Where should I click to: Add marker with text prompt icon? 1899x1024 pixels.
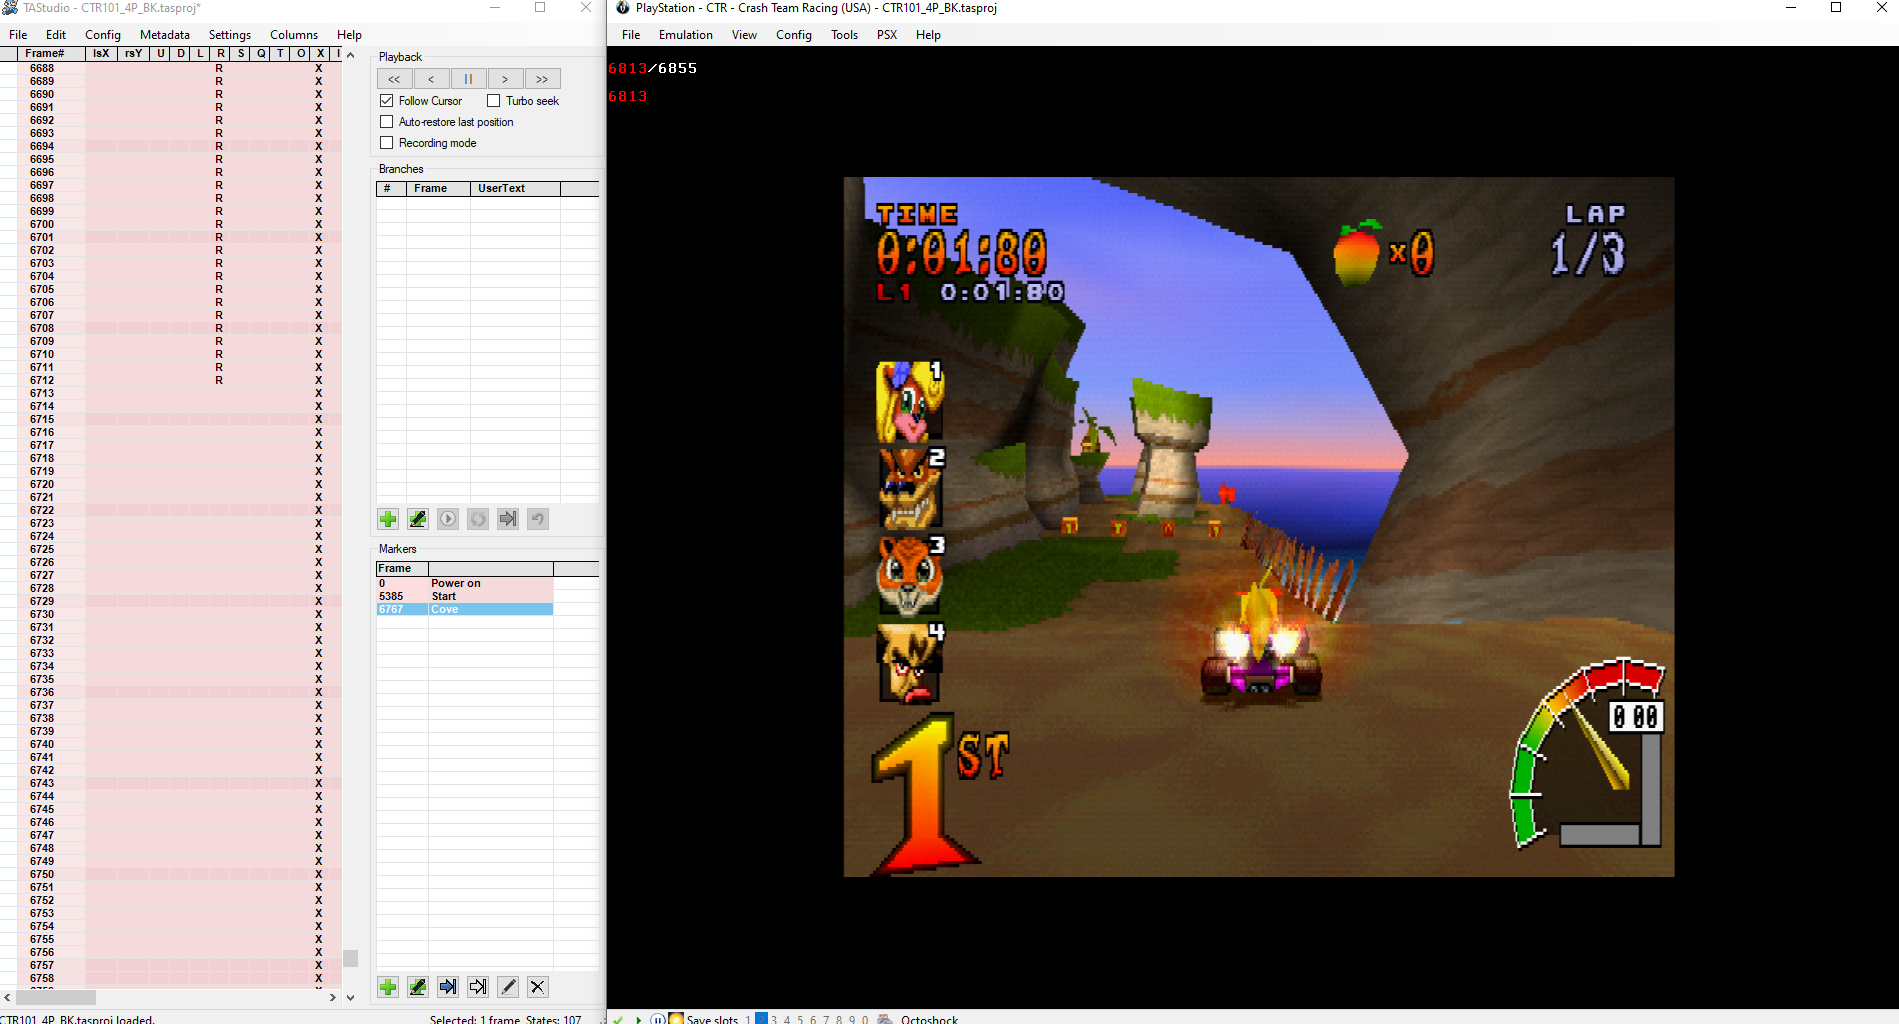point(418,987)
